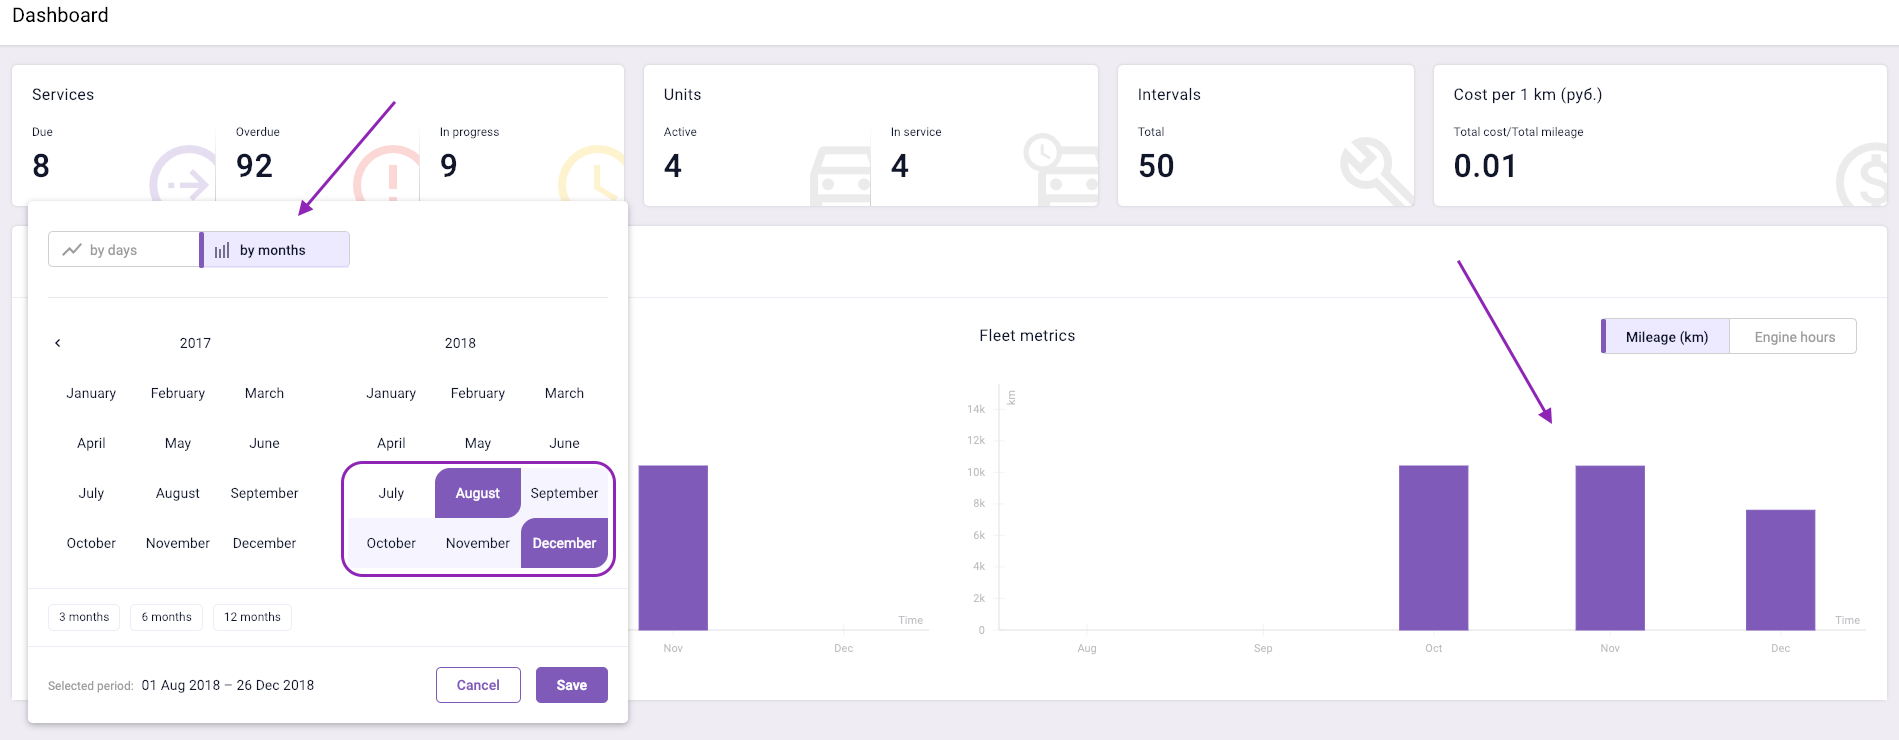Select August 2018 in the calendar
Image resolution: width=1899 pixels, height=740 pixels.
pos(478,493)
